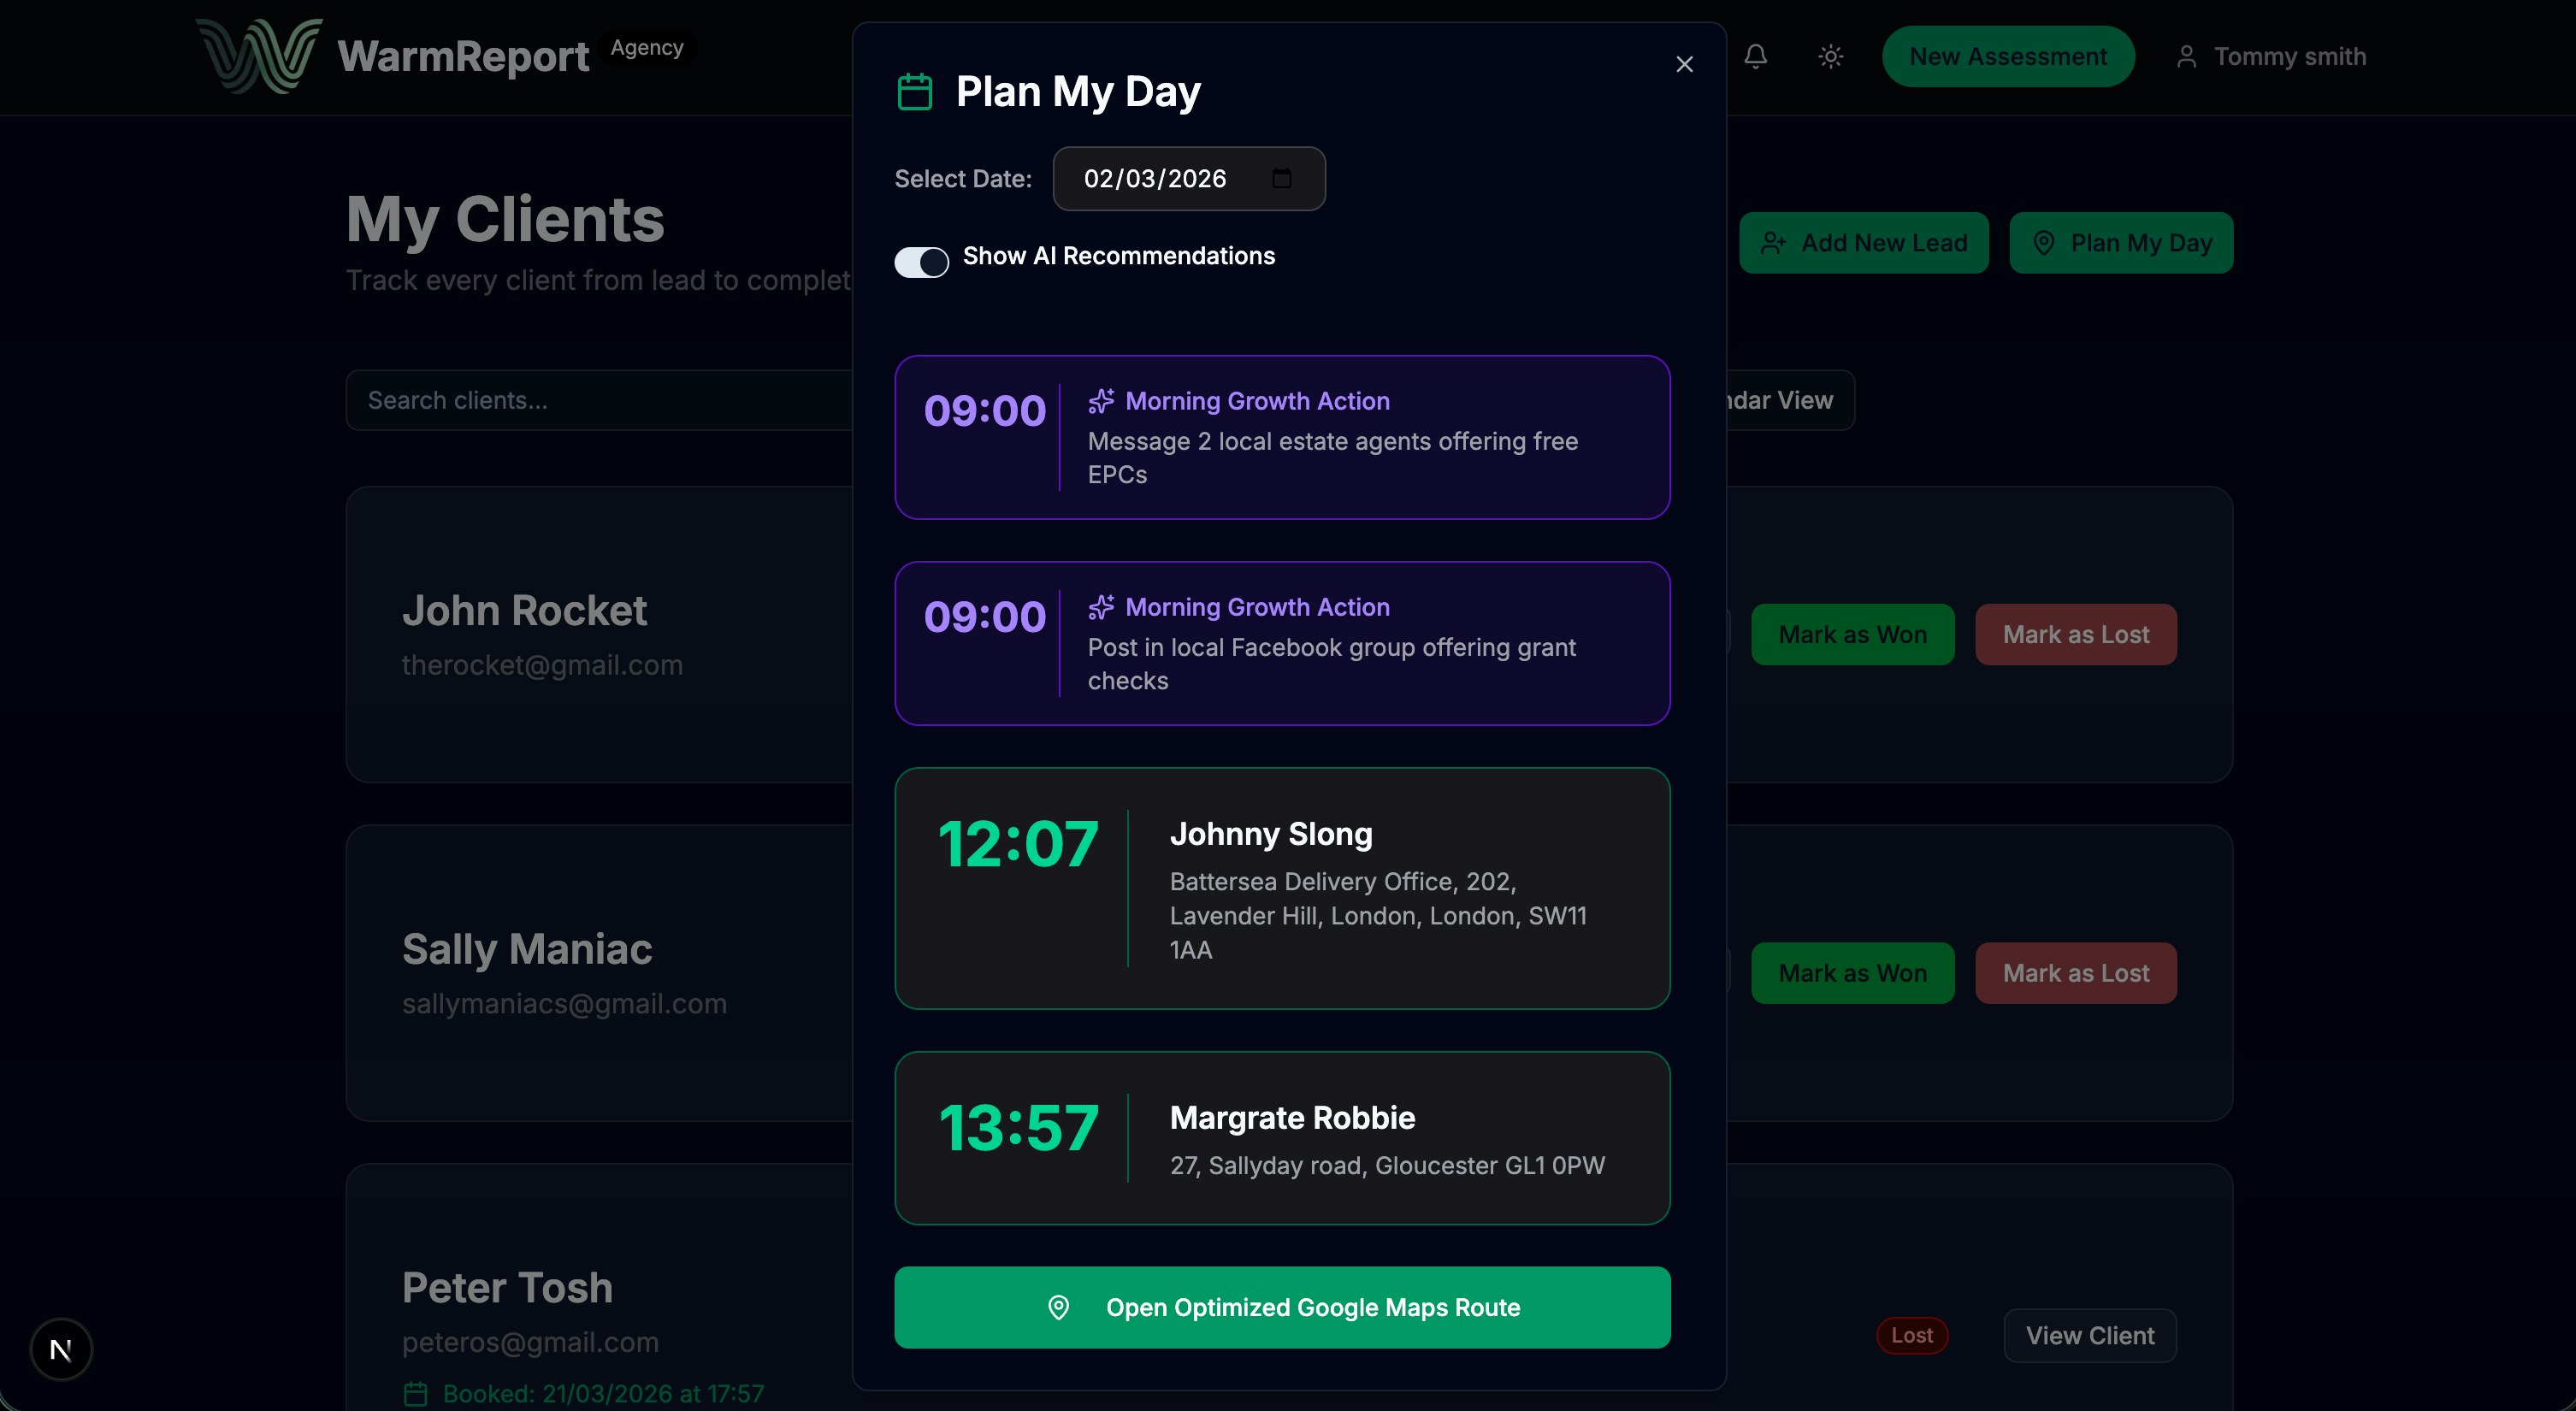Select the Margrate Robbie 13:57 appointment card
The width and height of the screenshot is (2576, 1411).
tap(1281, 1137)
